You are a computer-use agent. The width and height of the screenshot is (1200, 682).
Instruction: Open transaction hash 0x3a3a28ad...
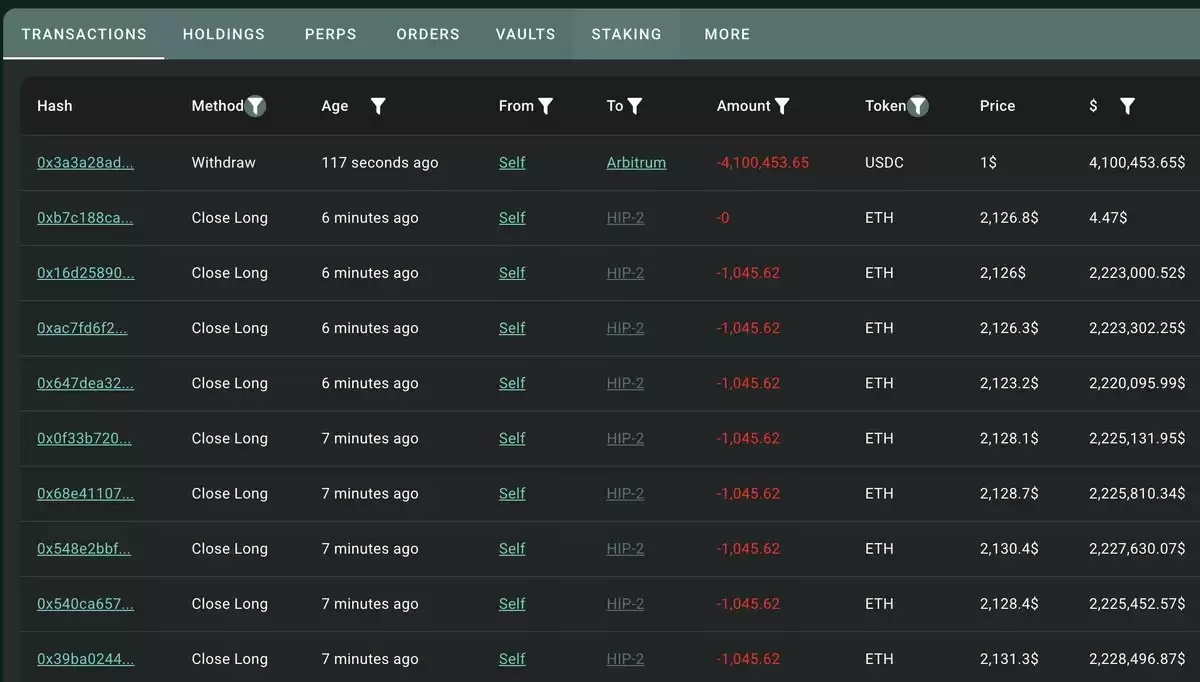point(85,163)
